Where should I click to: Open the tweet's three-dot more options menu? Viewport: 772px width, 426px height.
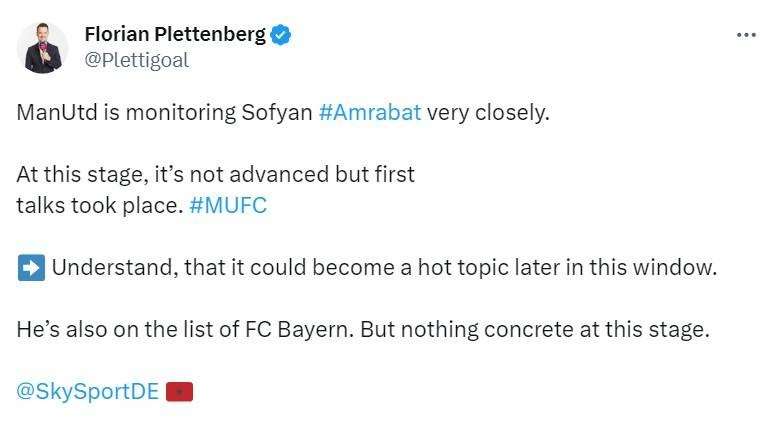[x=746, y=35]
